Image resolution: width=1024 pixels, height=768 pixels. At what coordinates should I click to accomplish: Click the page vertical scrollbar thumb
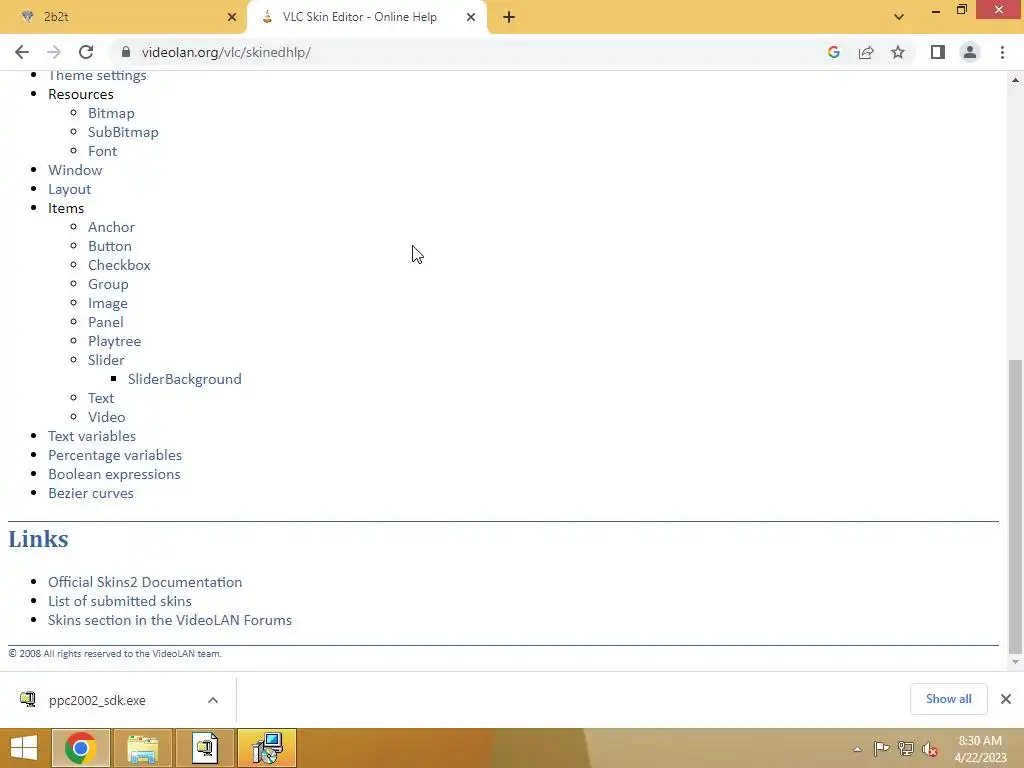(x=1015, y=506)
